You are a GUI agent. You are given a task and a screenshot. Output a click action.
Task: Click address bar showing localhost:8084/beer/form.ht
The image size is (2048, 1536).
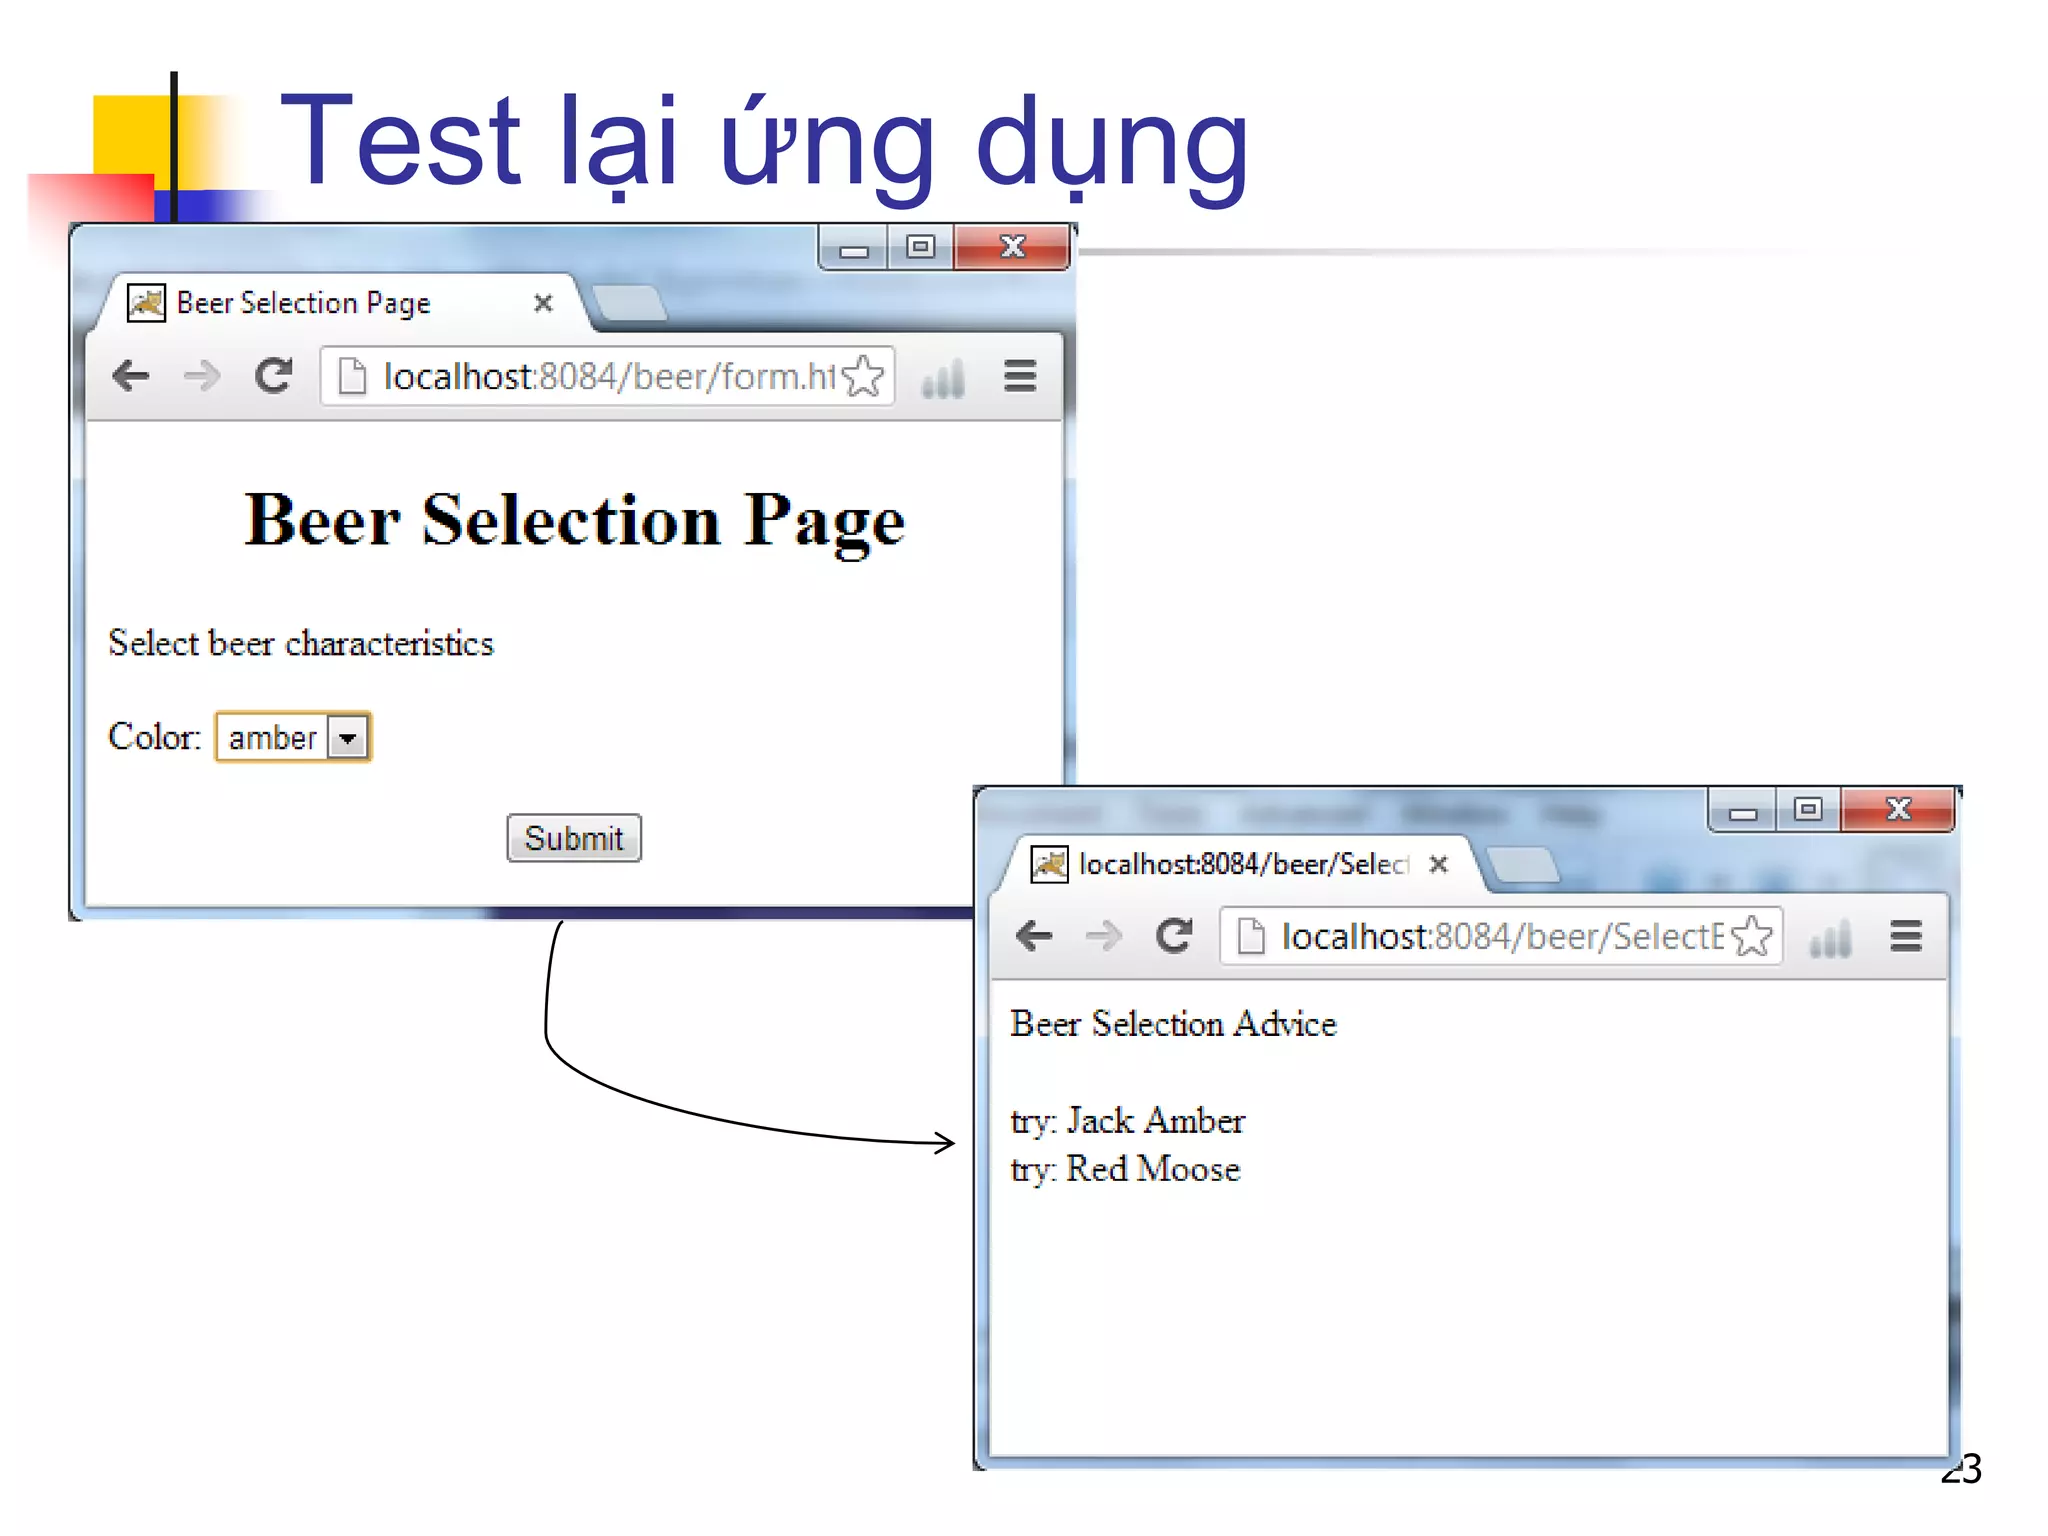tap(607, 377)
